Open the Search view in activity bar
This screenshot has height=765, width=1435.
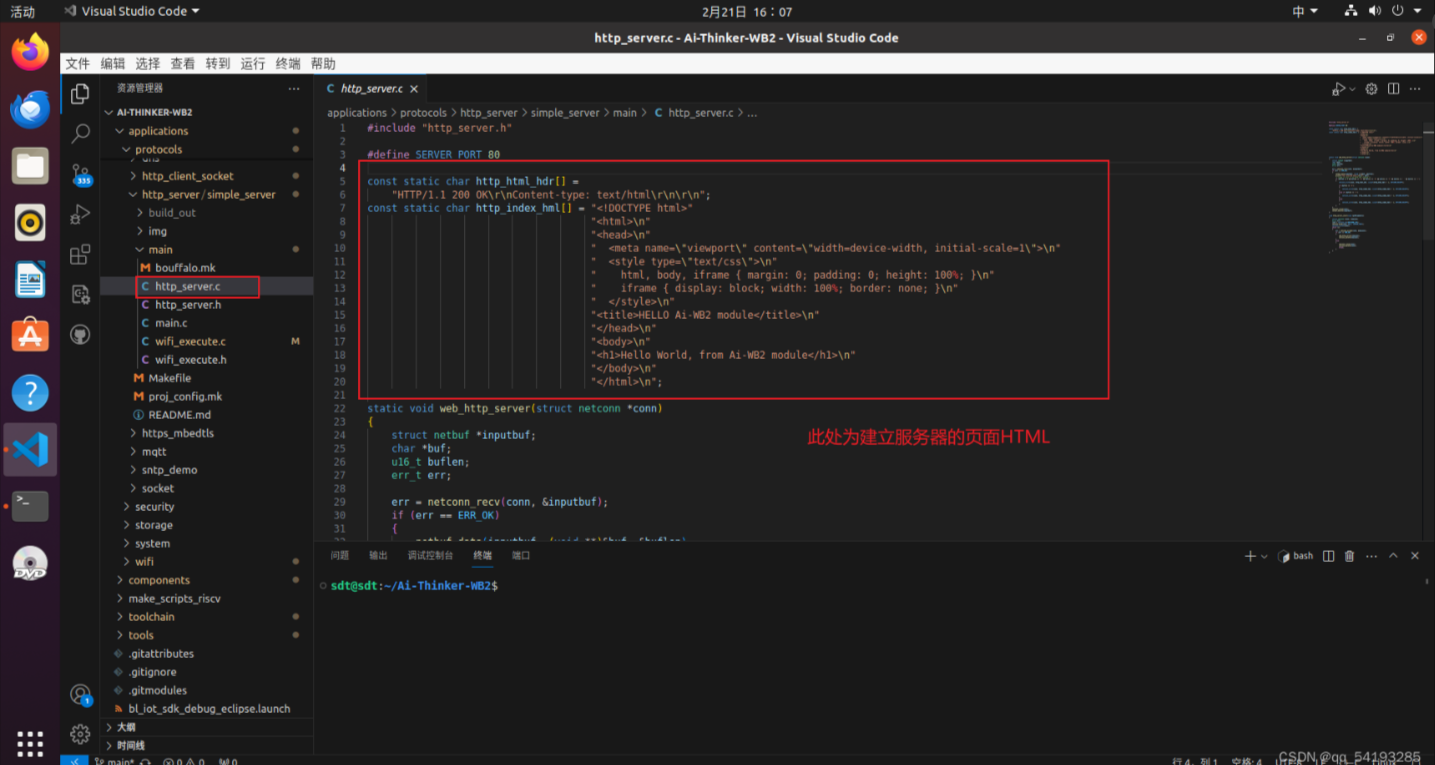coord(81,134)
